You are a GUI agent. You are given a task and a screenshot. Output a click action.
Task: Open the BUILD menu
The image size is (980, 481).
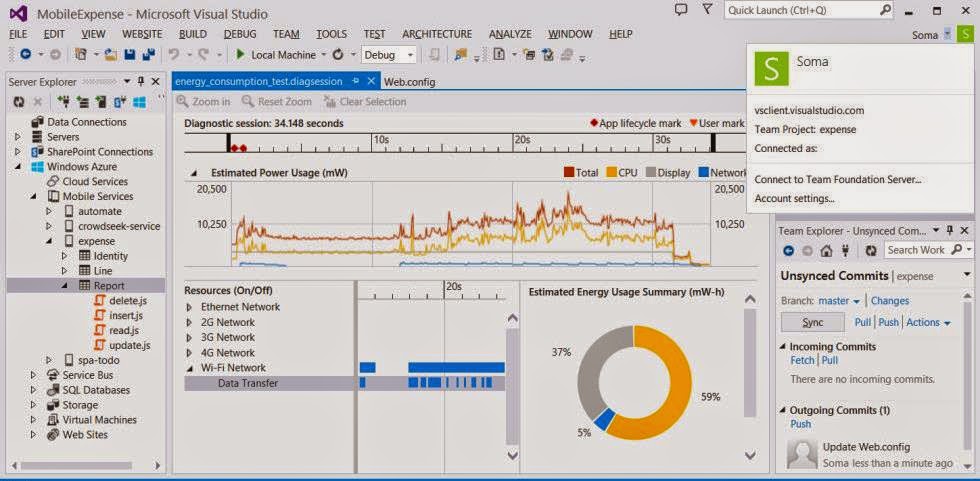click(192, 34)
